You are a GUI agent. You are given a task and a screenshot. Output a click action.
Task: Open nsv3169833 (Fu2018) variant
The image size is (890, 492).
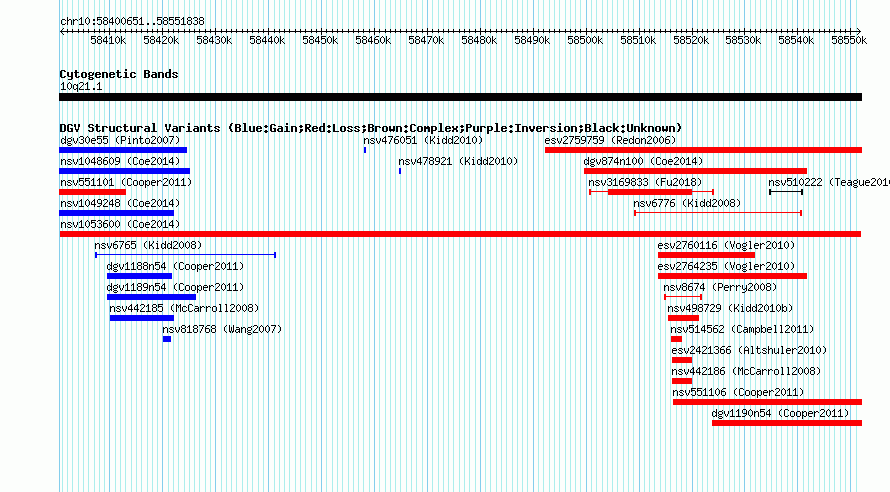click(645, 182)
